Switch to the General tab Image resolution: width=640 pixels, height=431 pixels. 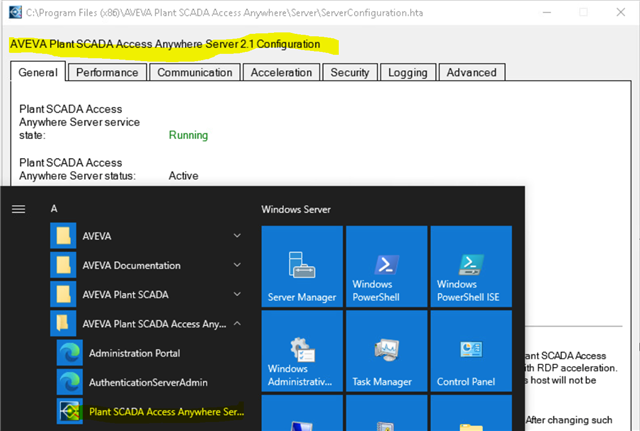pos(38,72)
